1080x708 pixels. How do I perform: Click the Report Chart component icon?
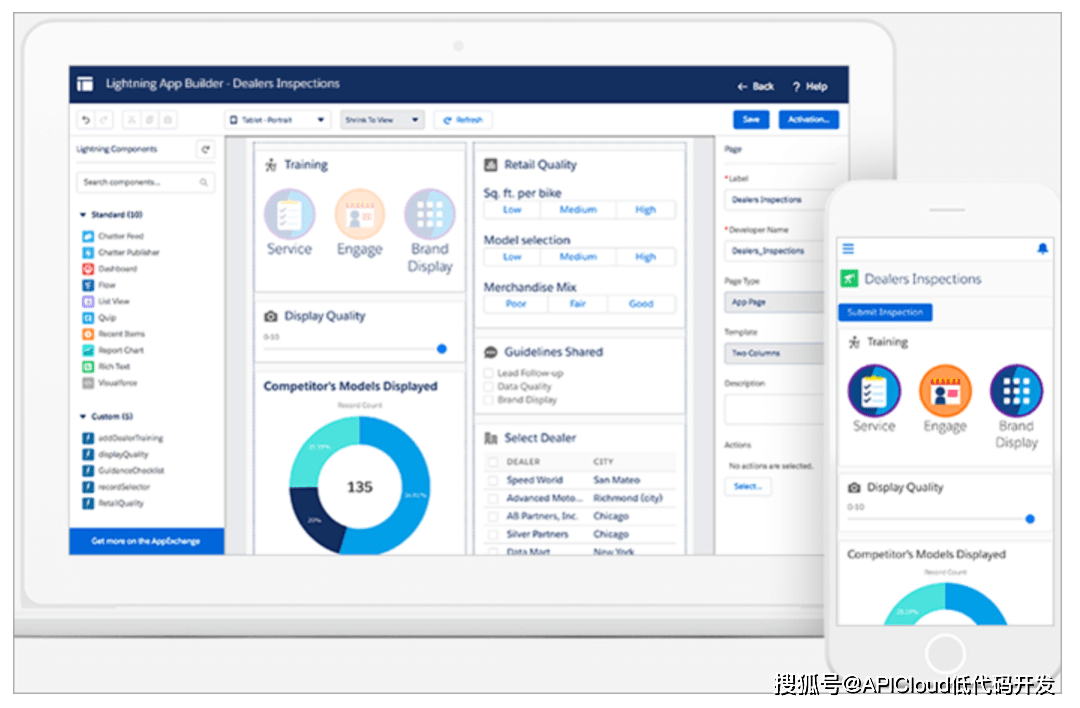pos(88,351)
